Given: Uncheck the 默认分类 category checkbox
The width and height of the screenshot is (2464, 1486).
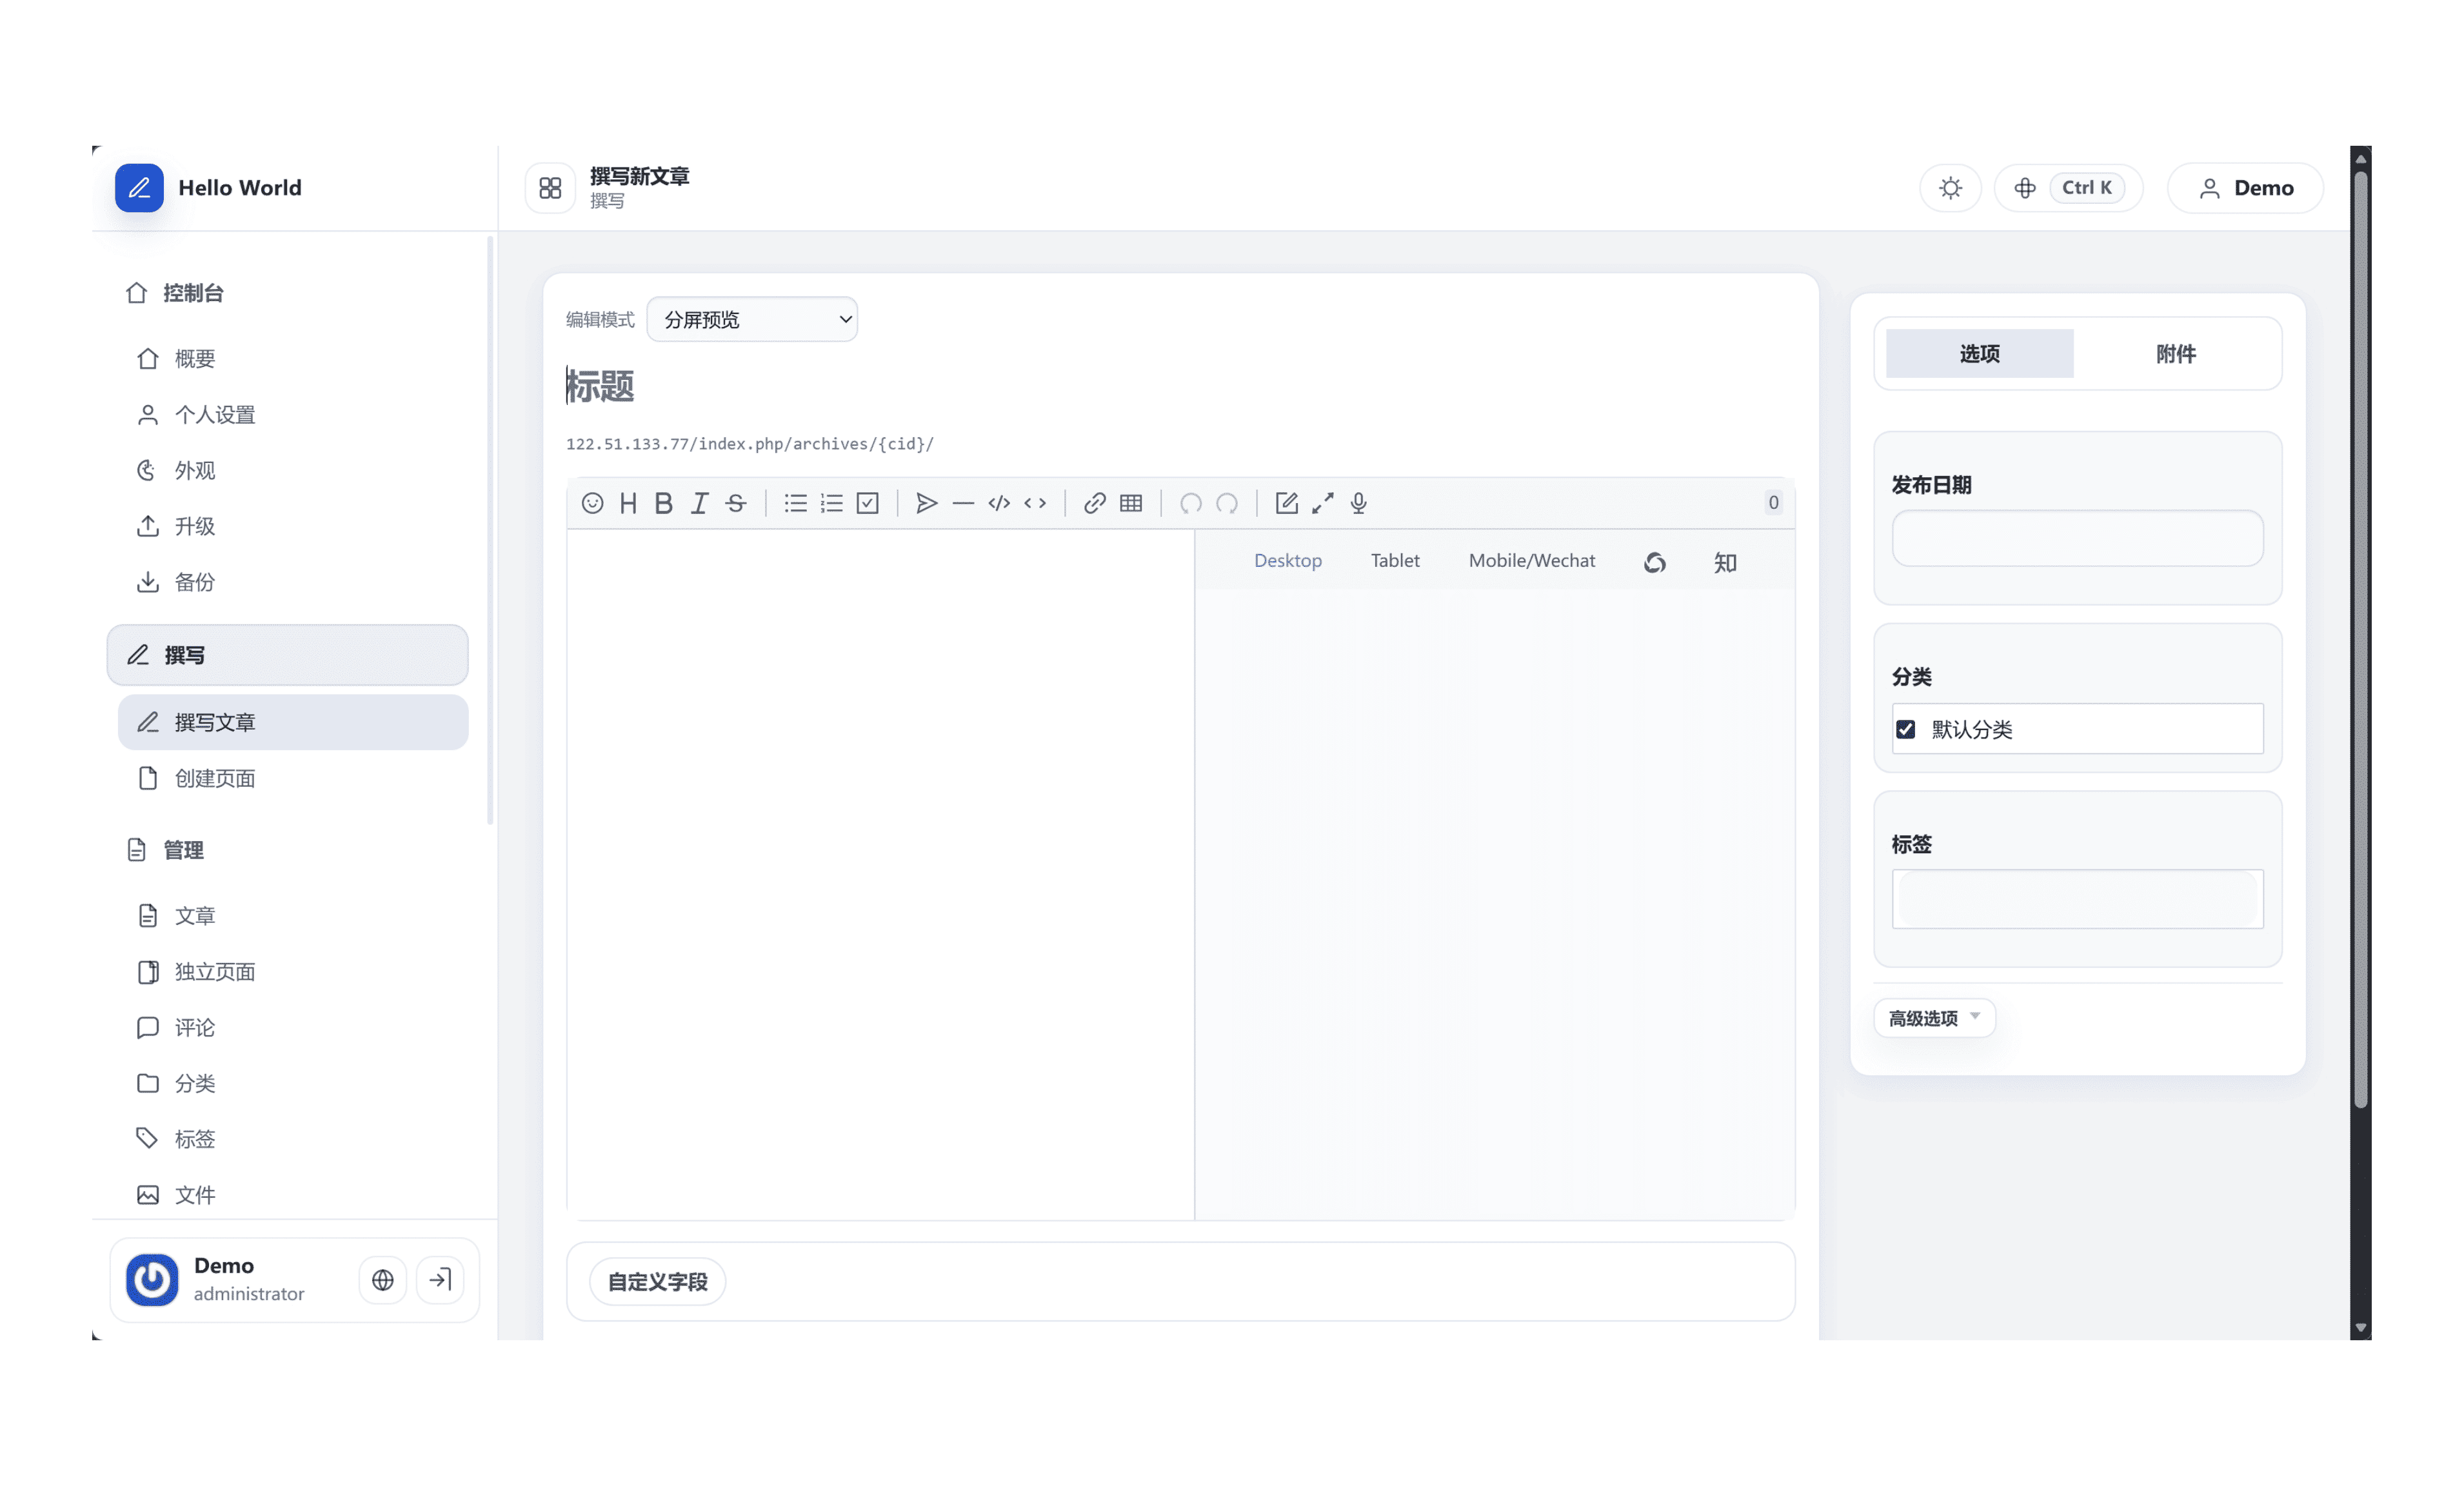Looking at the screenshot, I should [1905, 729].
